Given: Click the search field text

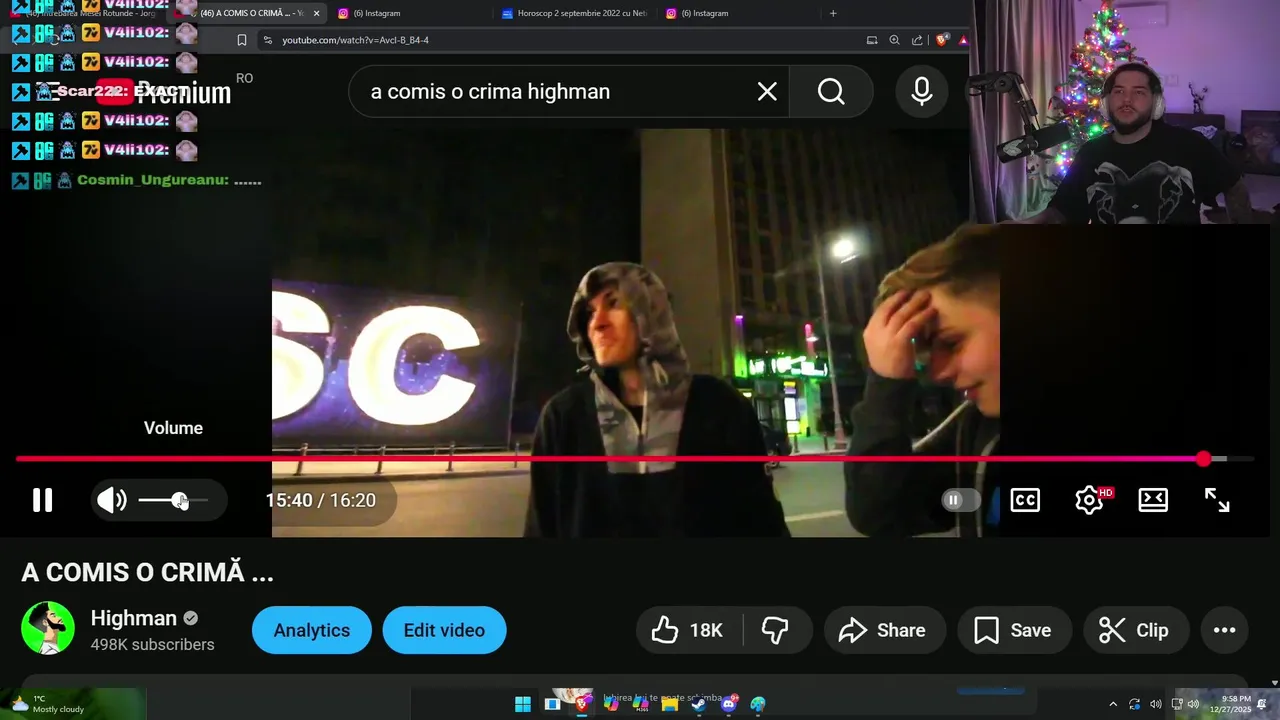Looking at the screenshot, I should pyautogui.click(x=490, y=92).
